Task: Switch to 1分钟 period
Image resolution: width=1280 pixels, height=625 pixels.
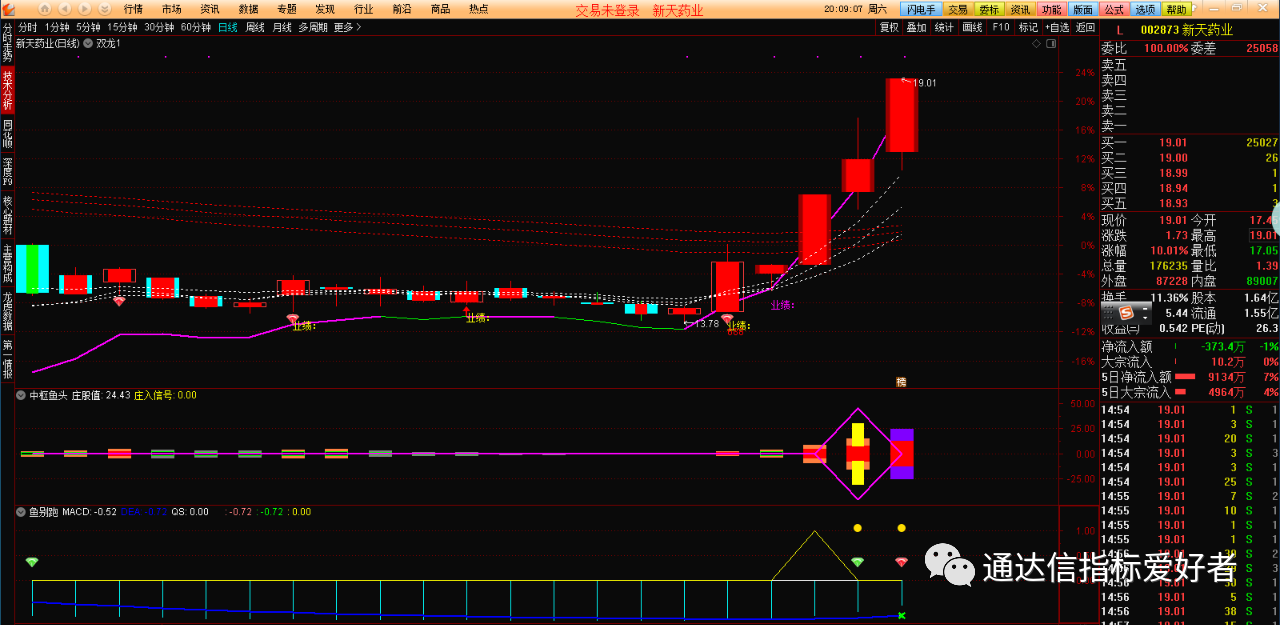Action: [57, 27]
